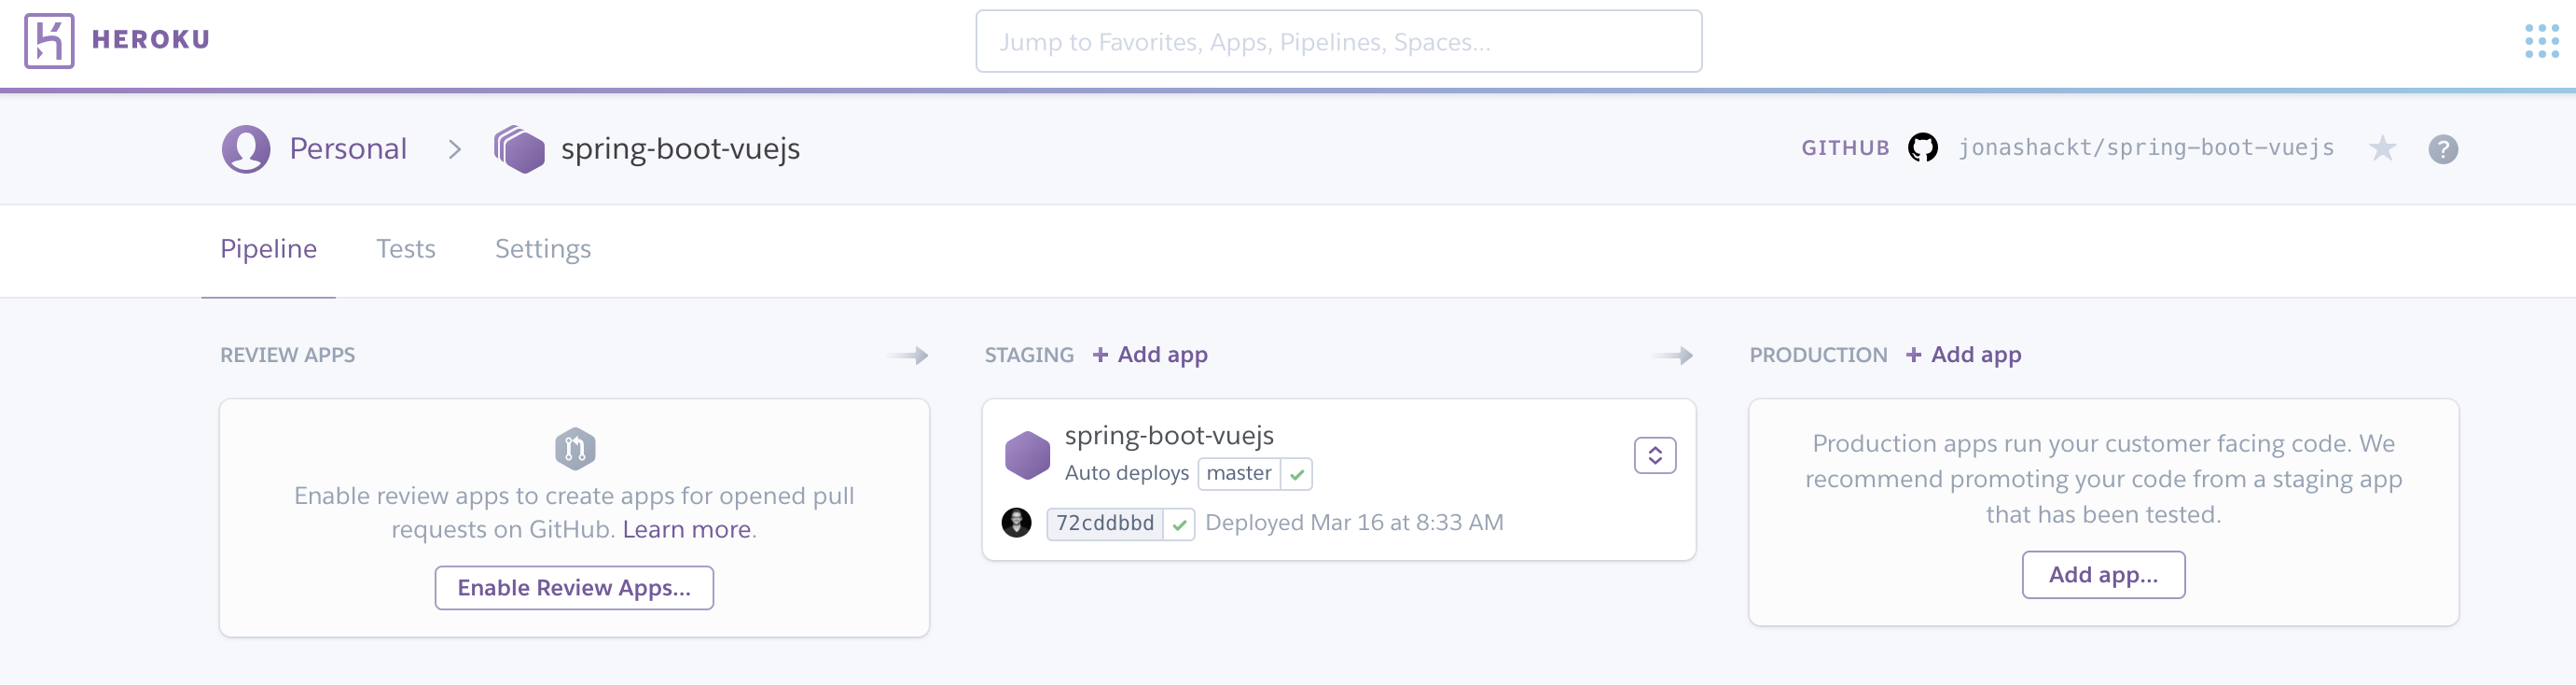Click the spring-boot-vuejs pipeline hexagon icon
The height and width of the screenshot is (685, 2576).
pyautogui.click(x=520, y=149)
